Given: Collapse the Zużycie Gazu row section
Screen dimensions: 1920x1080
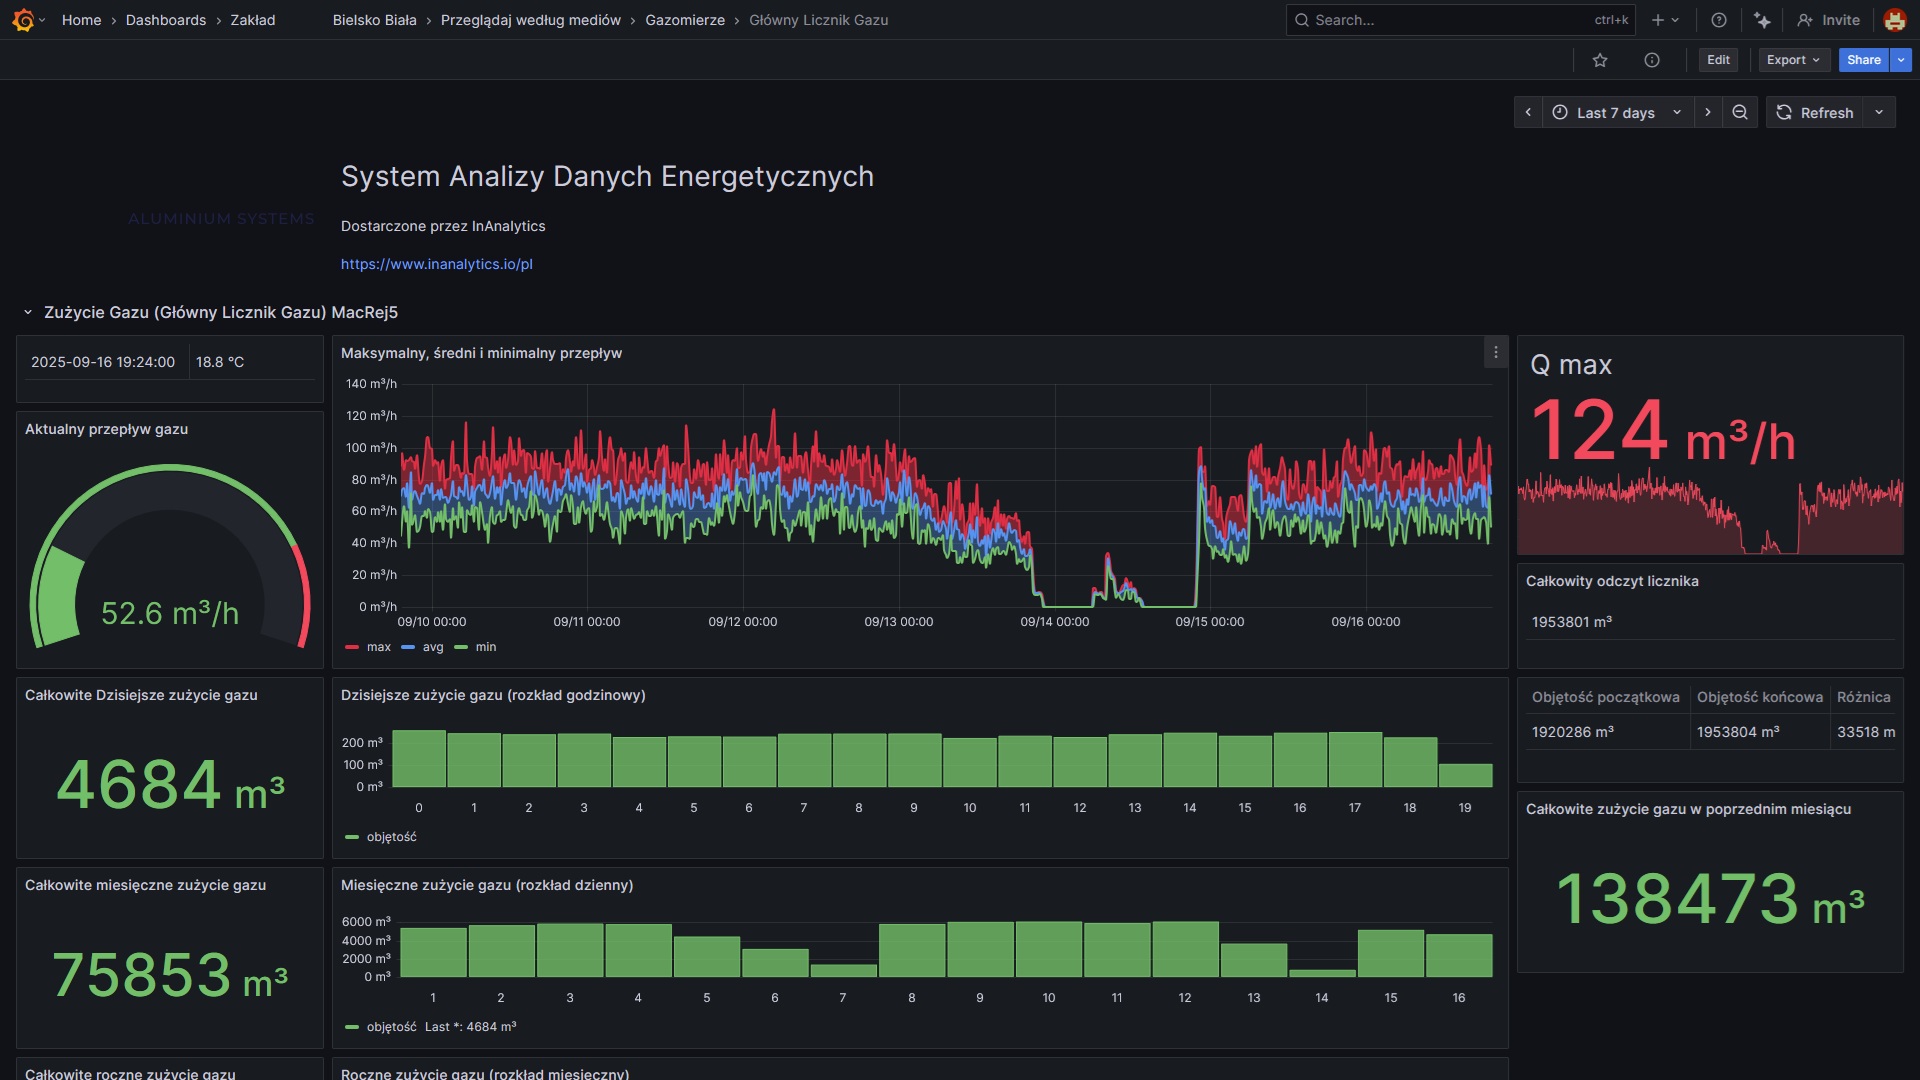Looking at the screenshot, I should 28,313.
